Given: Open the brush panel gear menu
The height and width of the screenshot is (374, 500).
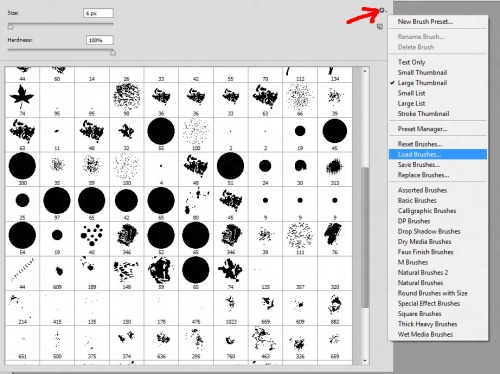Looking at the screenshot, I should pos(382,10).
